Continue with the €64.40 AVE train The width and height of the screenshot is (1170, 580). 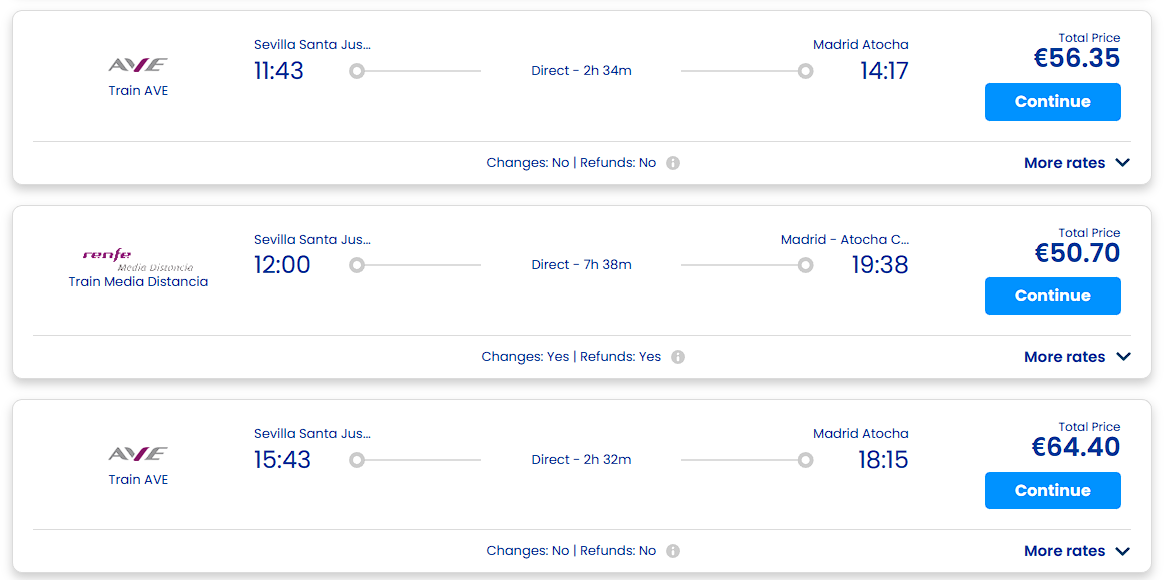tap(1052, 490)
